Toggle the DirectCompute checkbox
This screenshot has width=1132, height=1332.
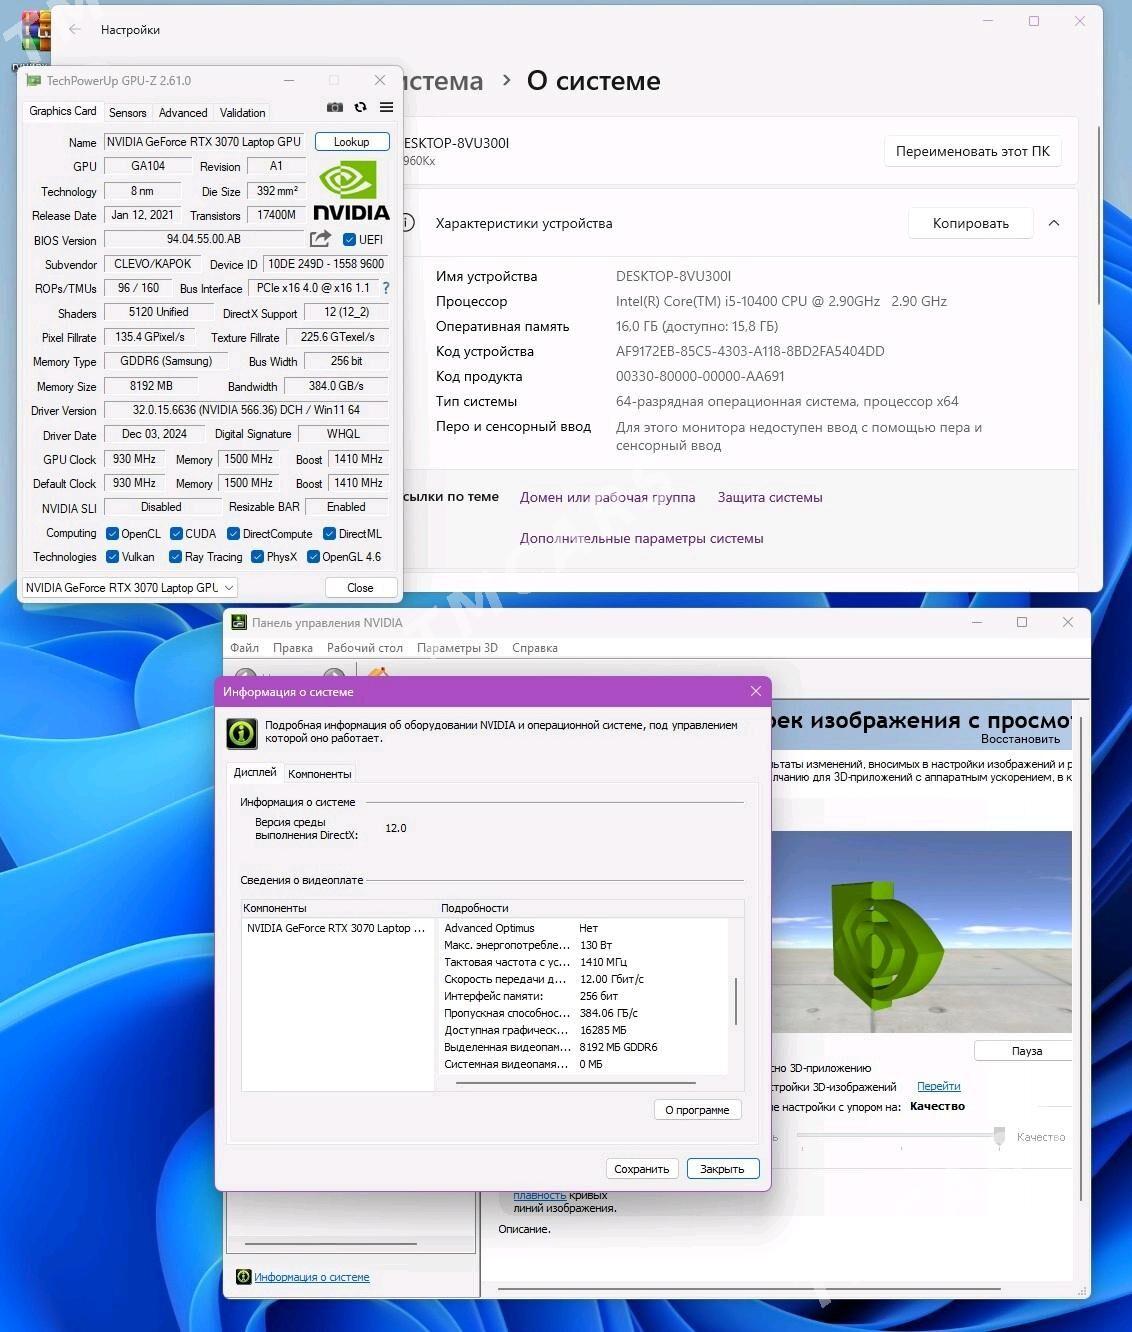(x=233, y=534)
